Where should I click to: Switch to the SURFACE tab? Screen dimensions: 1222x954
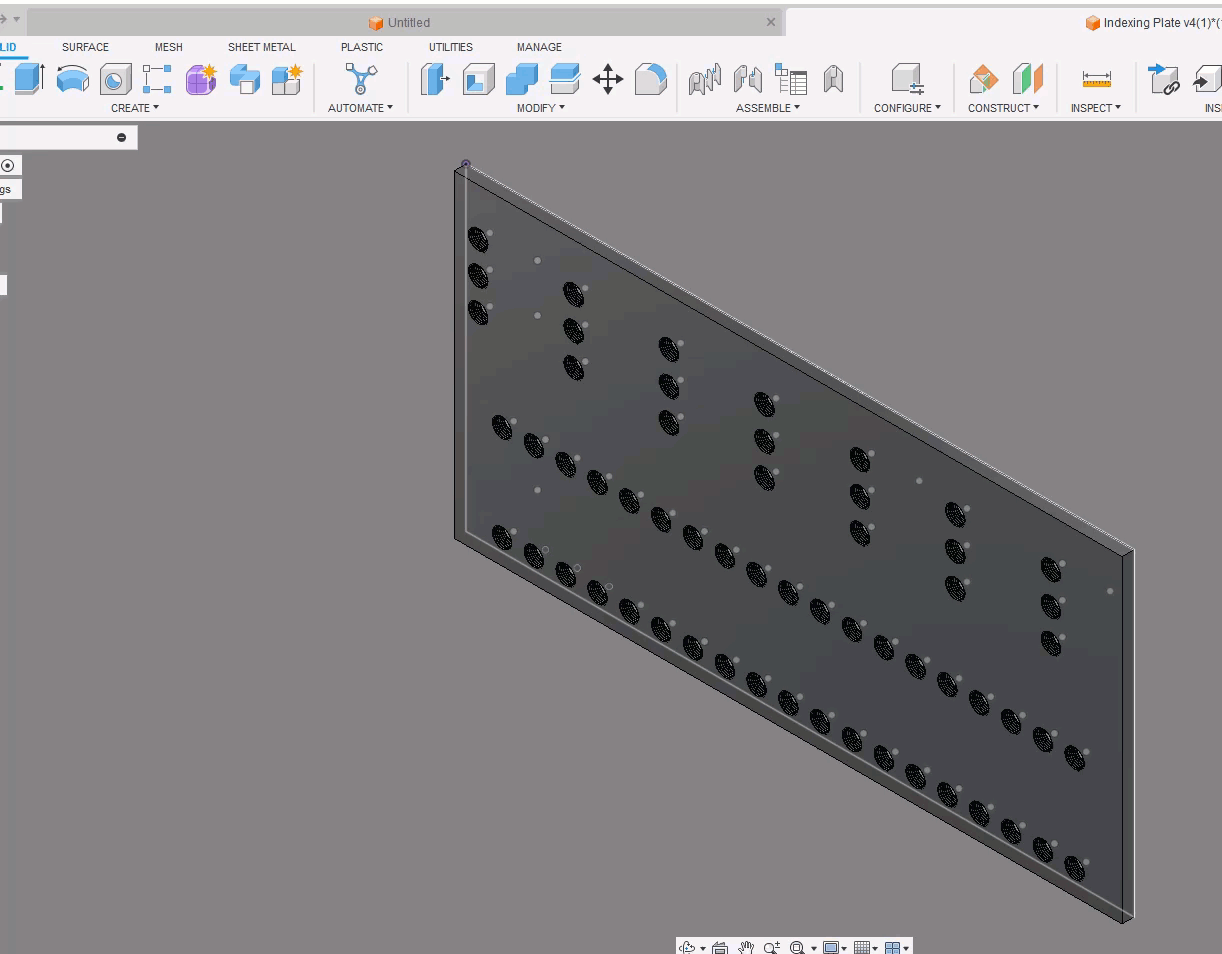click(85, 47)
